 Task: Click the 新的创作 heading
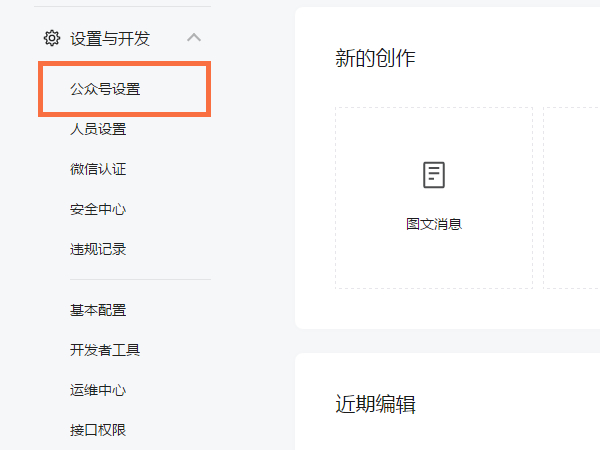click(375, 59)
